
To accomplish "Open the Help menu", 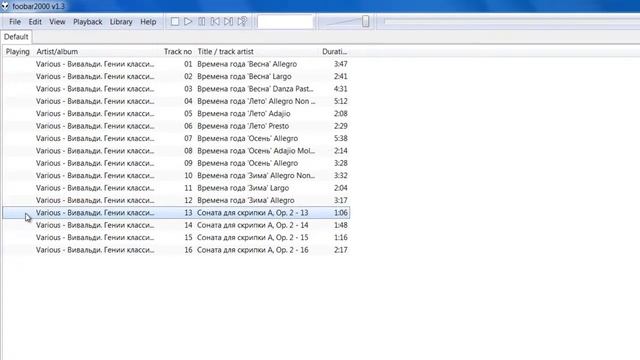I will coord(148,22).
